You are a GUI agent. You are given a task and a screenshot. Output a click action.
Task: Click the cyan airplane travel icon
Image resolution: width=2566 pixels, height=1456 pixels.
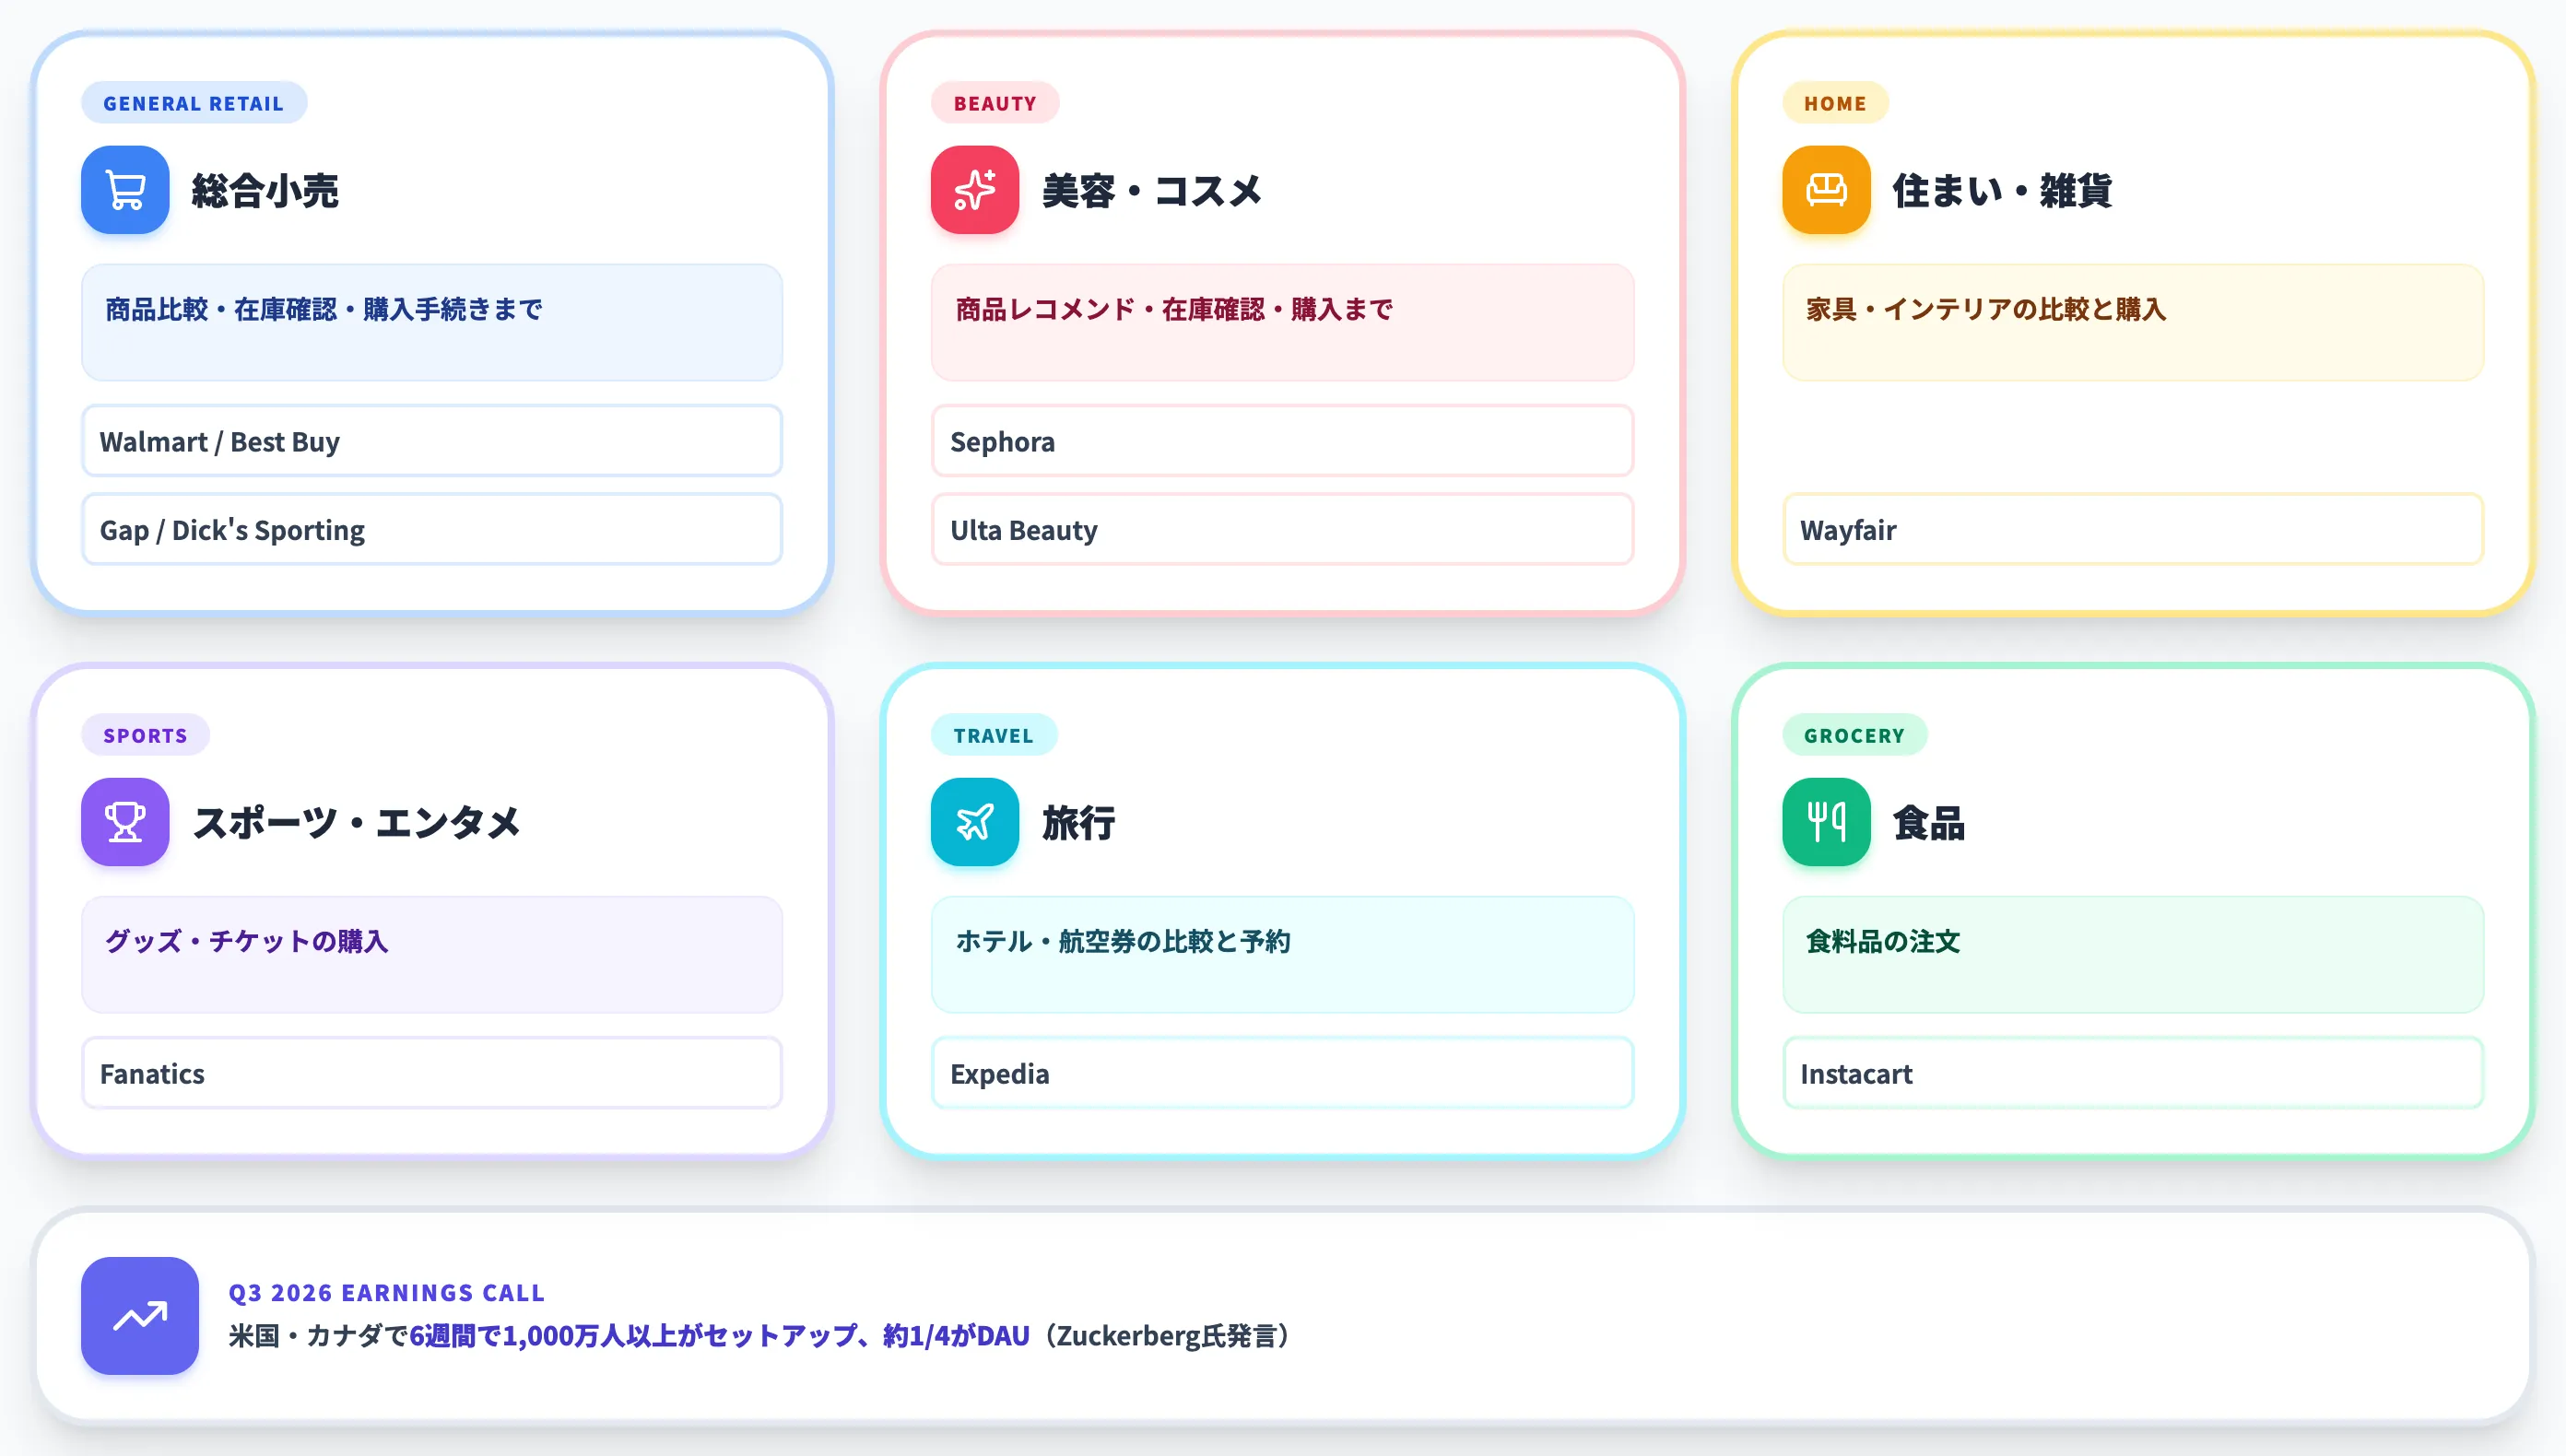pyautogui.click(x=975, y=822)
